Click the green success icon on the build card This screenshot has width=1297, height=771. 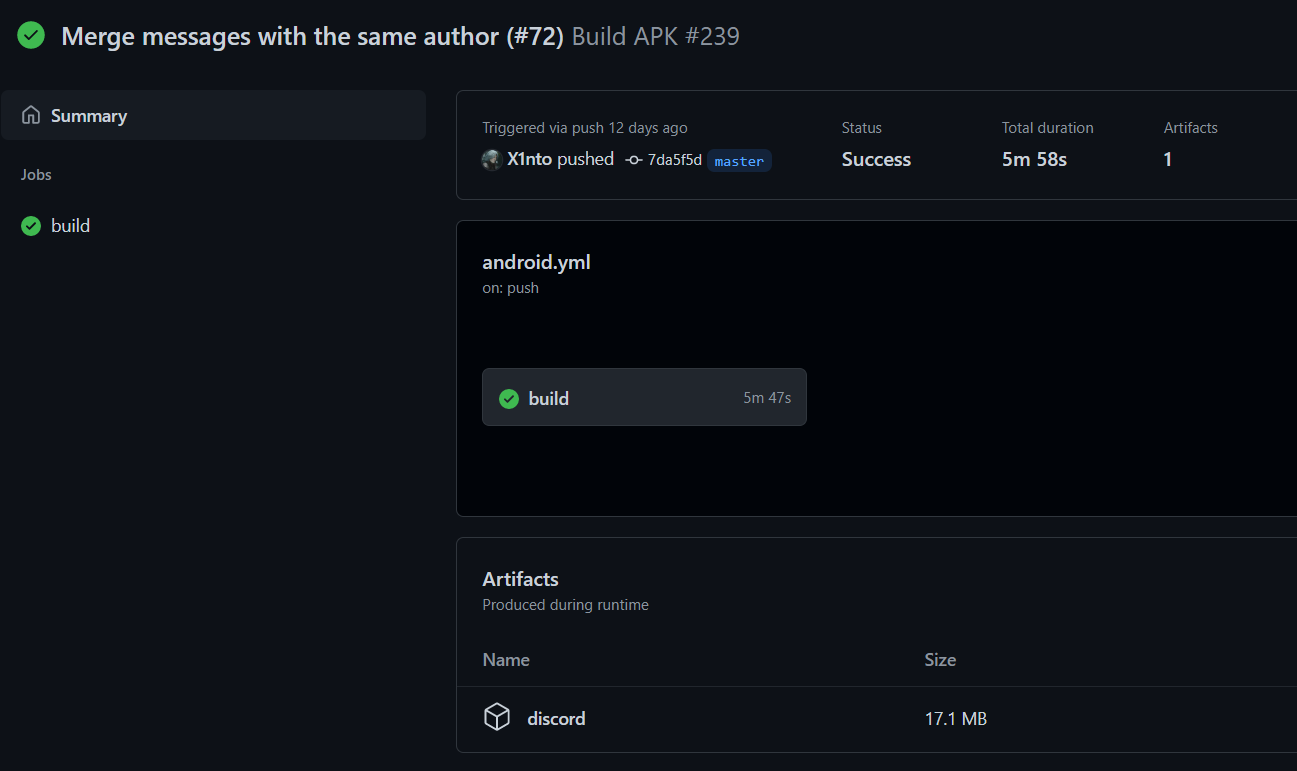(x=509, y=397)
